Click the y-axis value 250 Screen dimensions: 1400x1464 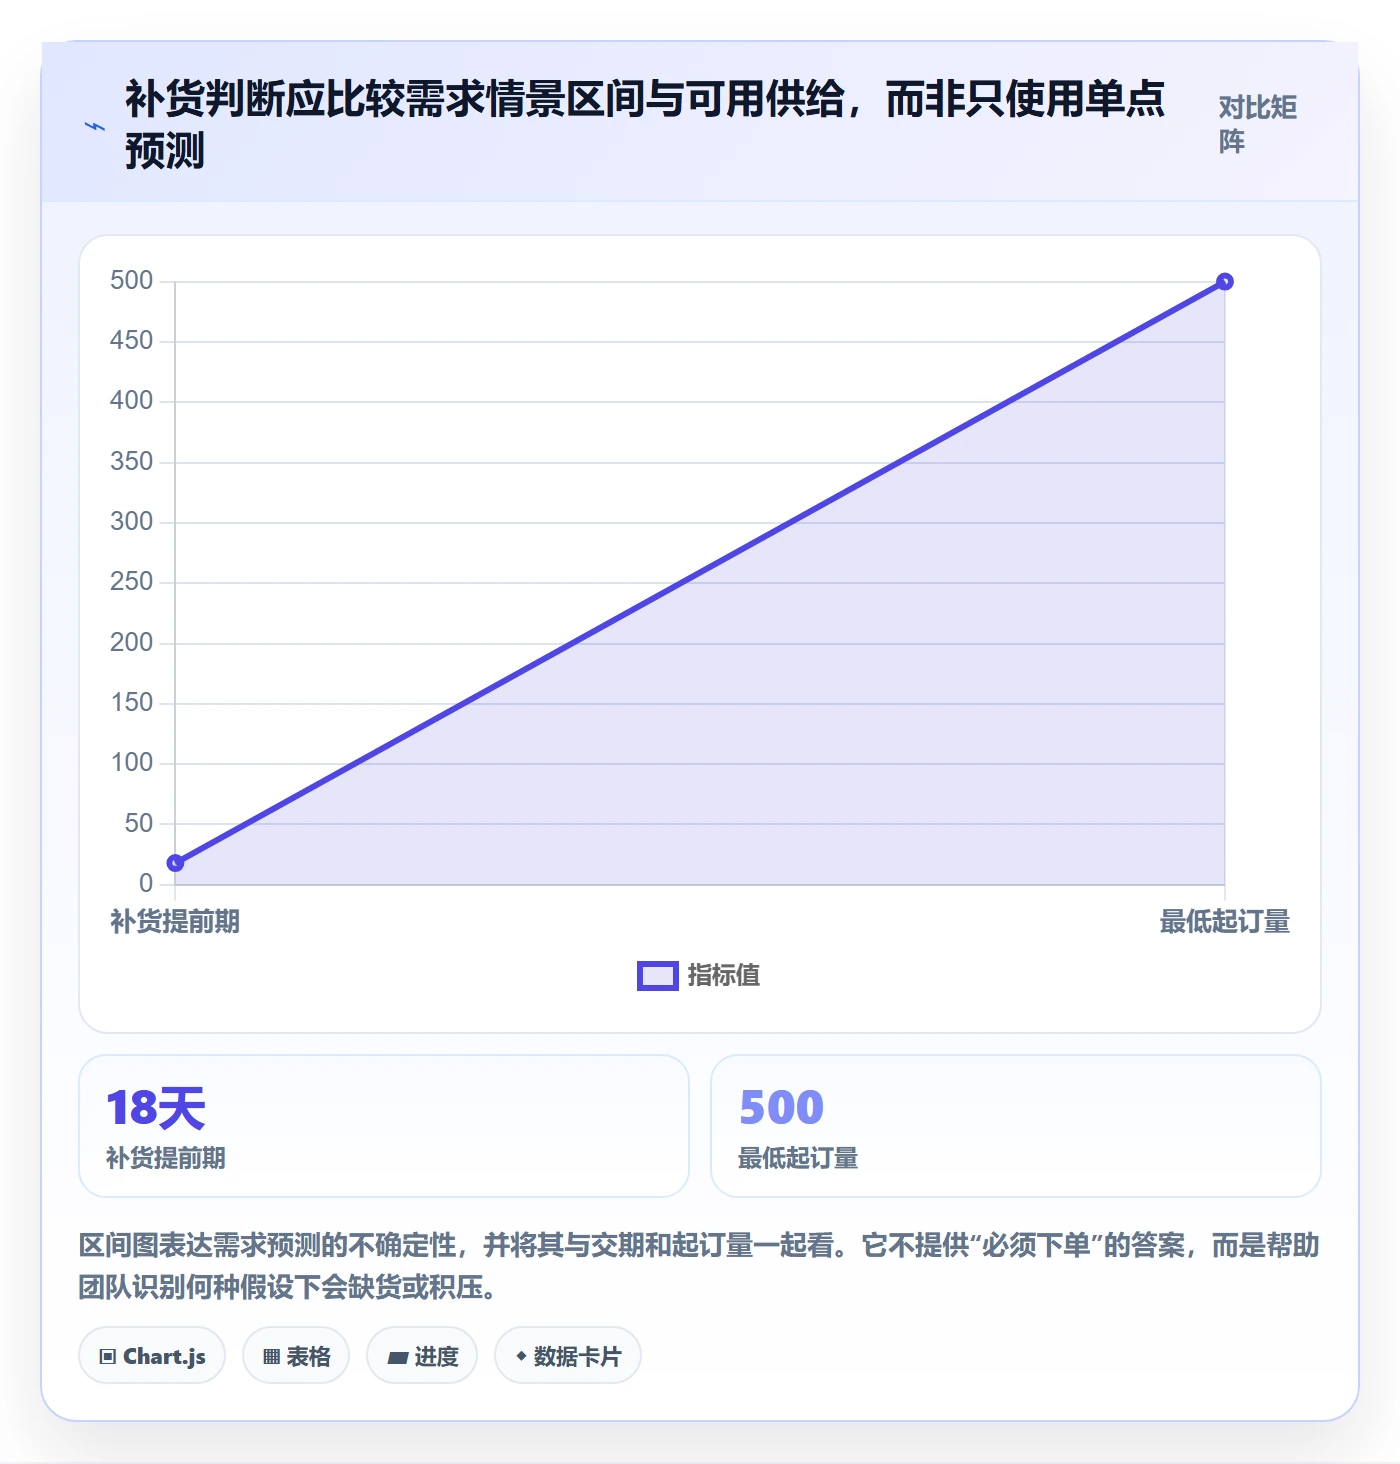[x=132, y=582]
